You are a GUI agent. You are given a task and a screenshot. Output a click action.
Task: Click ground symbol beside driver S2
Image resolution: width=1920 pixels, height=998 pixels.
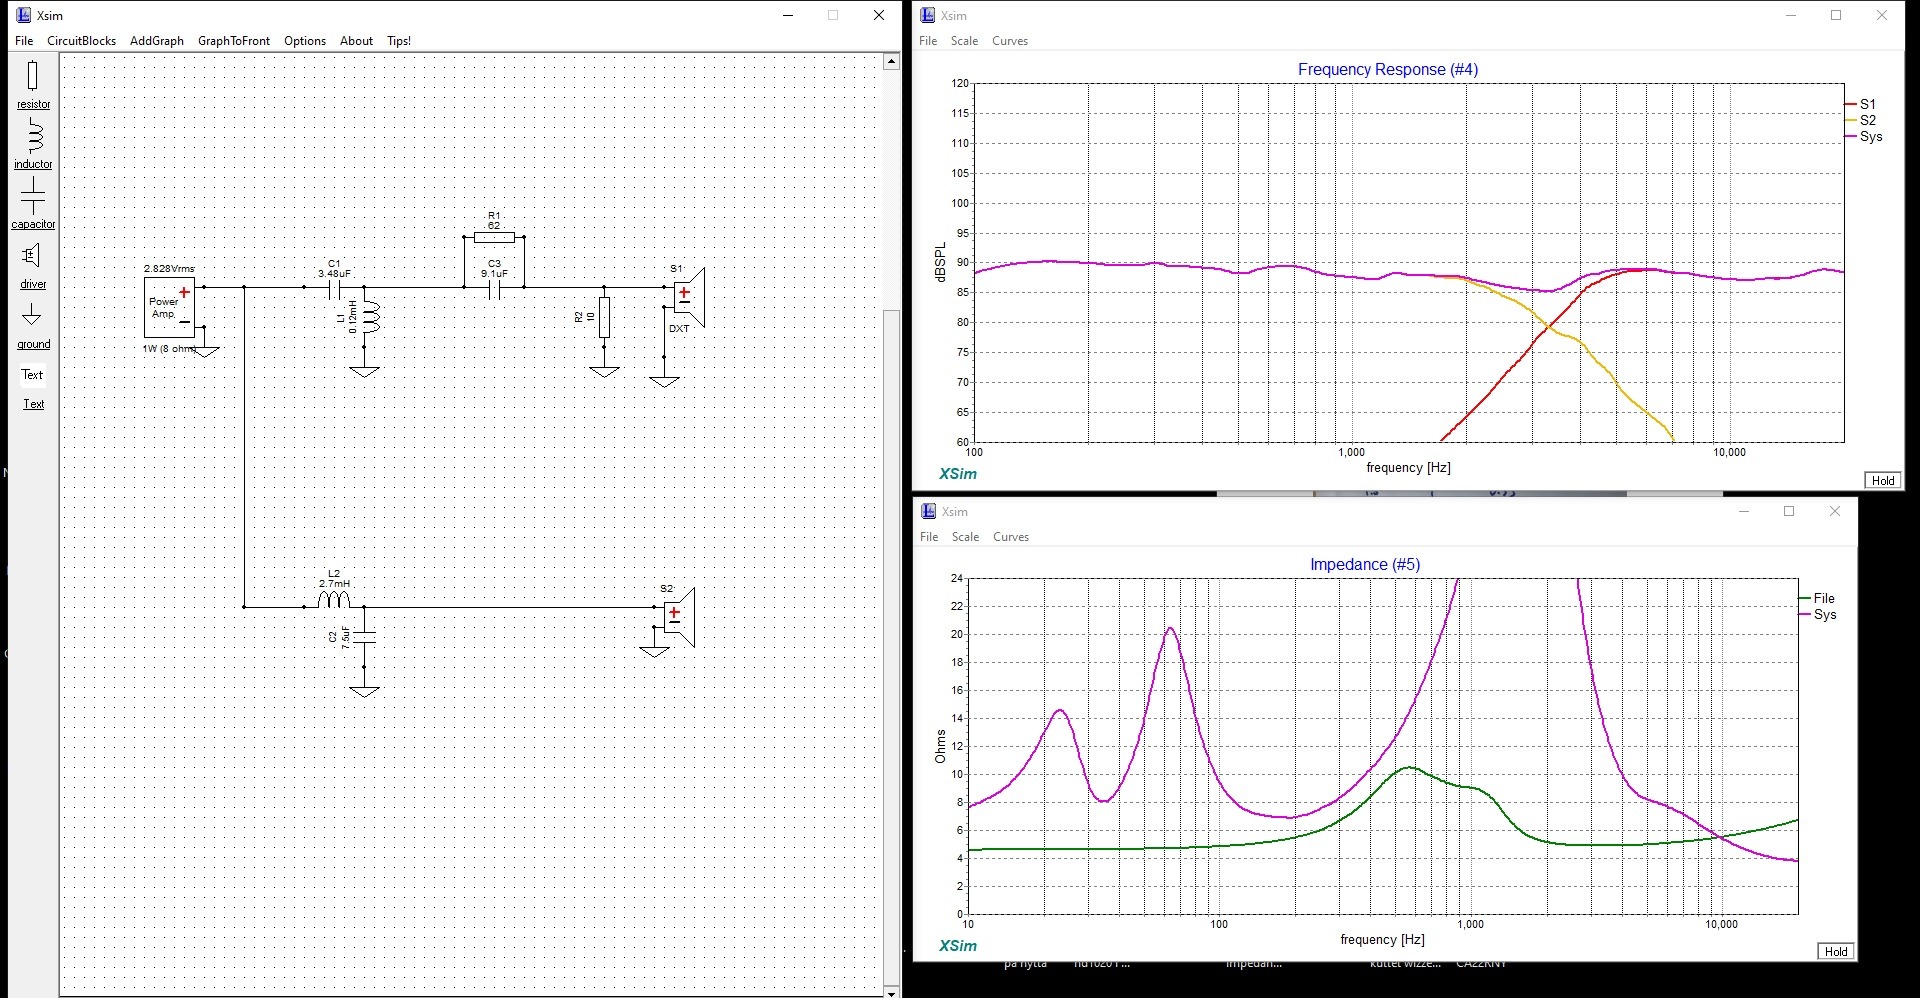pos(654,651)
